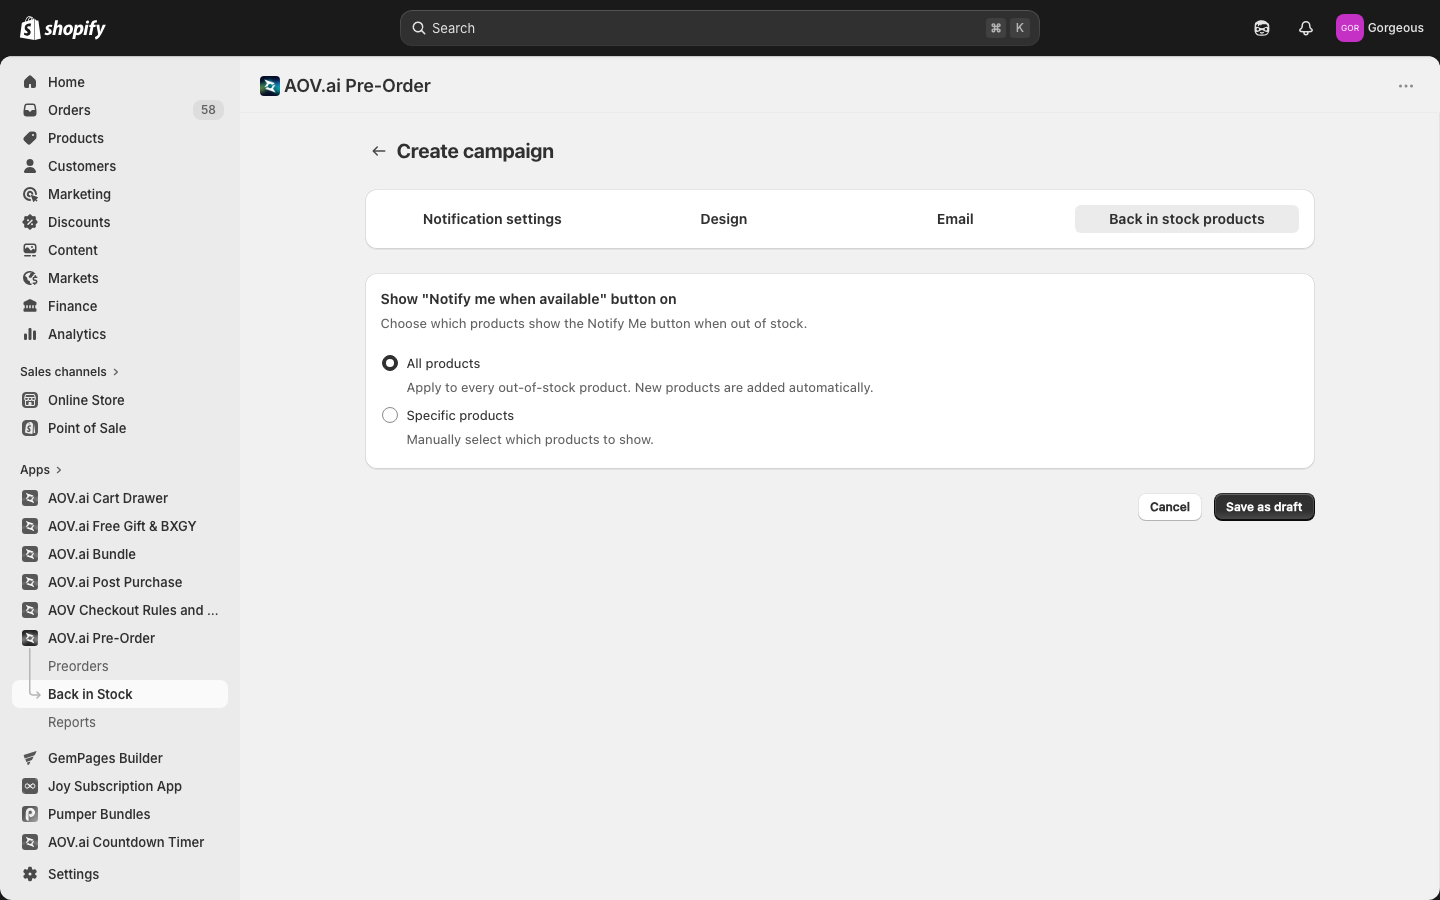
Task: Click the Customers person icon
Action: [x=30, y=166]
